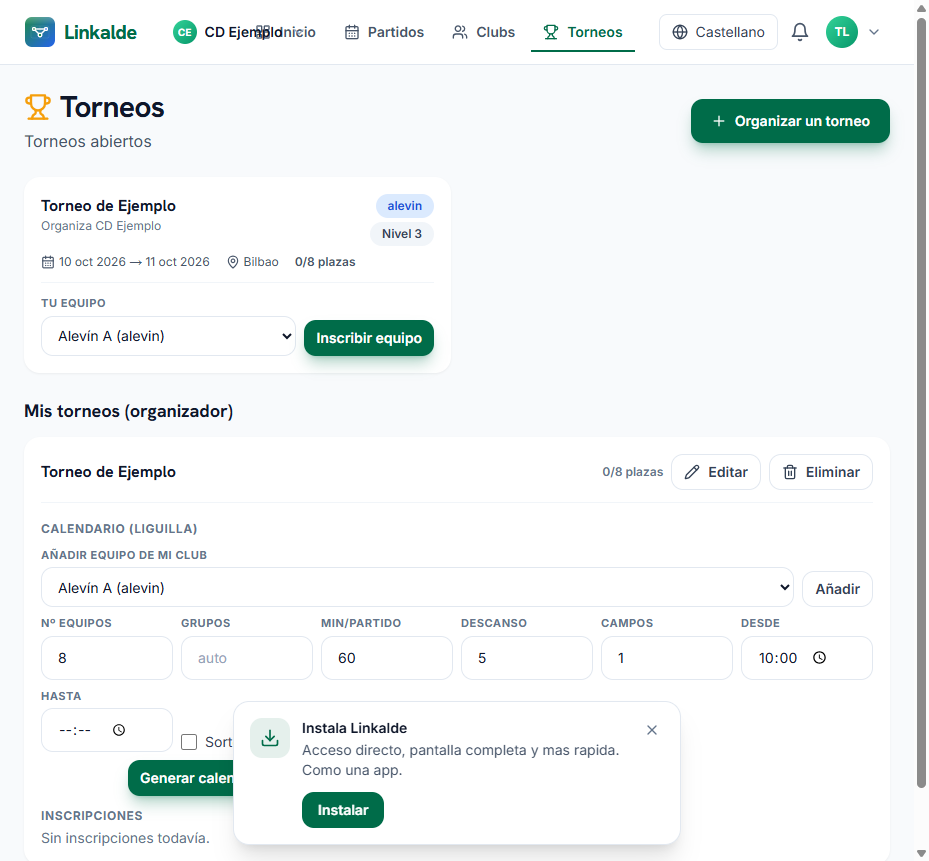Click the calendar icon beside Partidos
The image size is (929, 861).
click(x=352, y=32)
